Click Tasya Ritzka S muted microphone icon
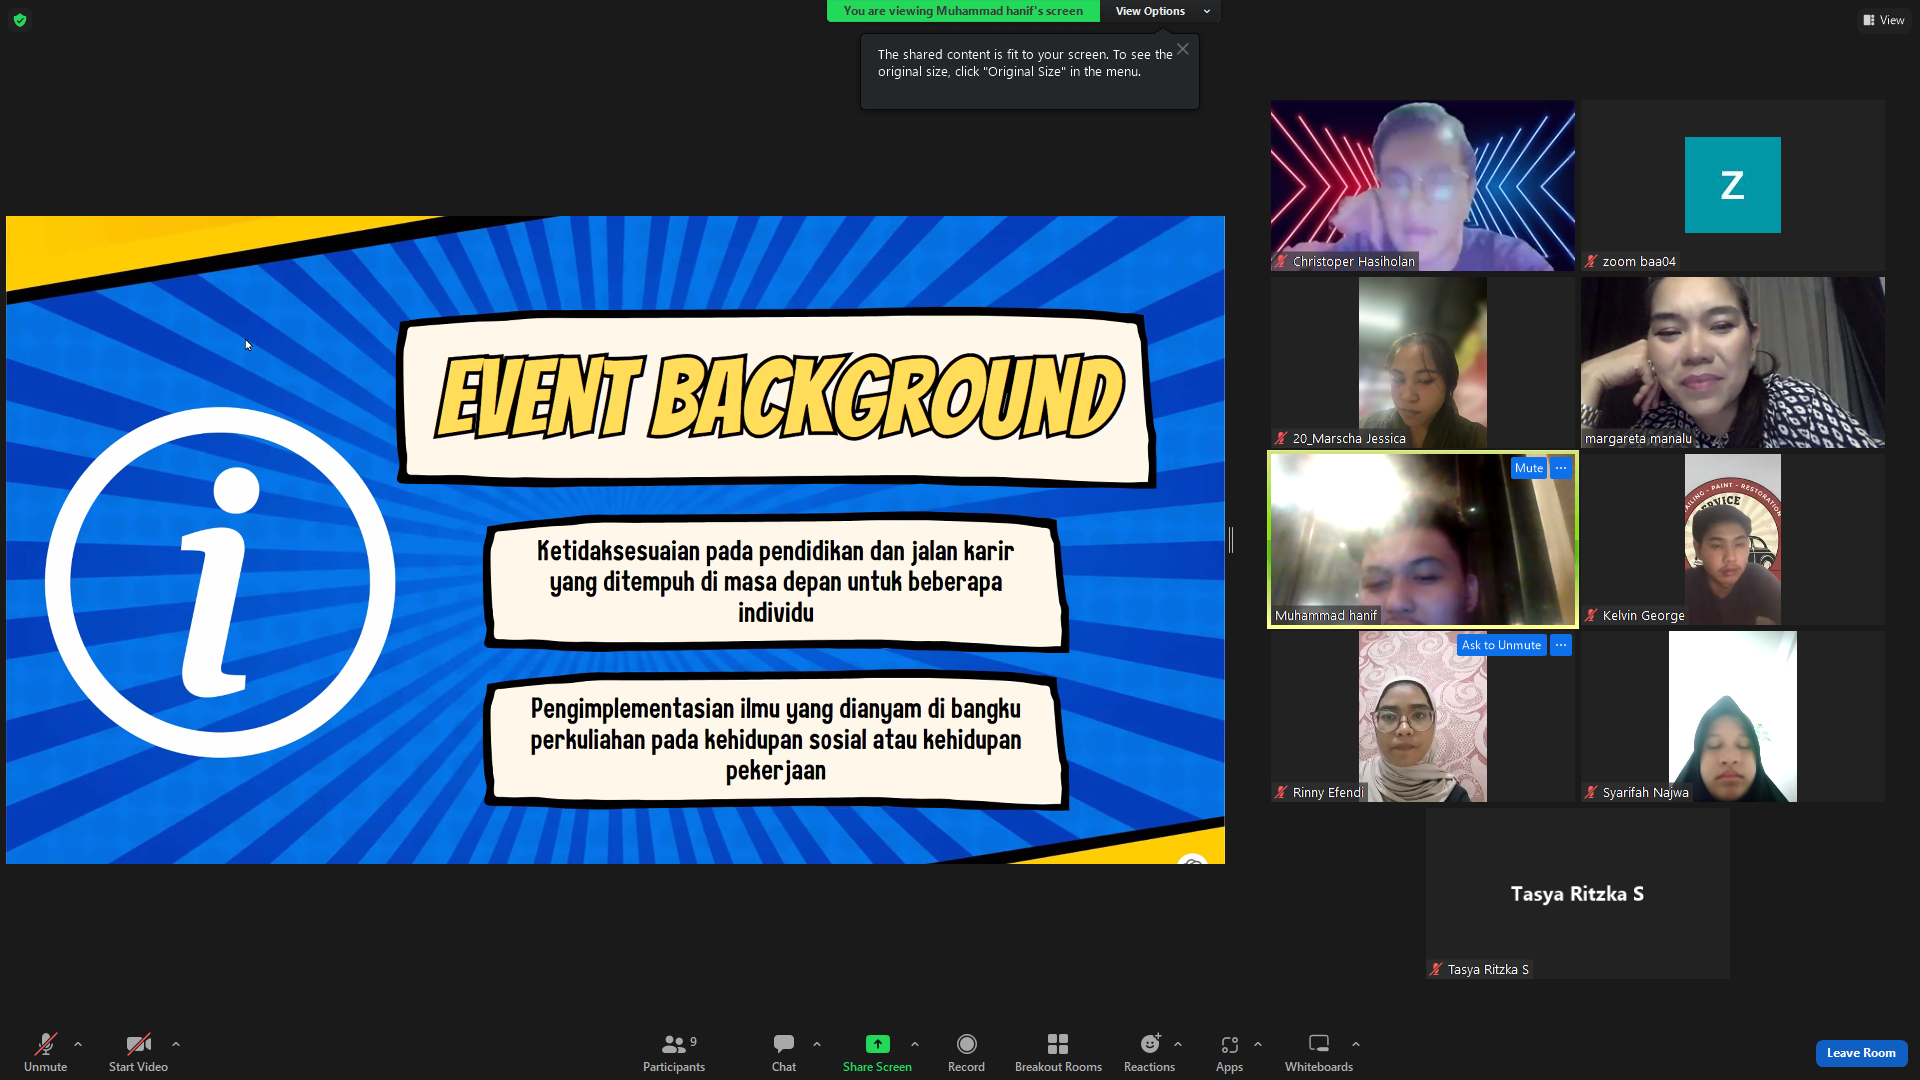Viewport: 1920px width, 1080px height. click(x=1436, y=970)
